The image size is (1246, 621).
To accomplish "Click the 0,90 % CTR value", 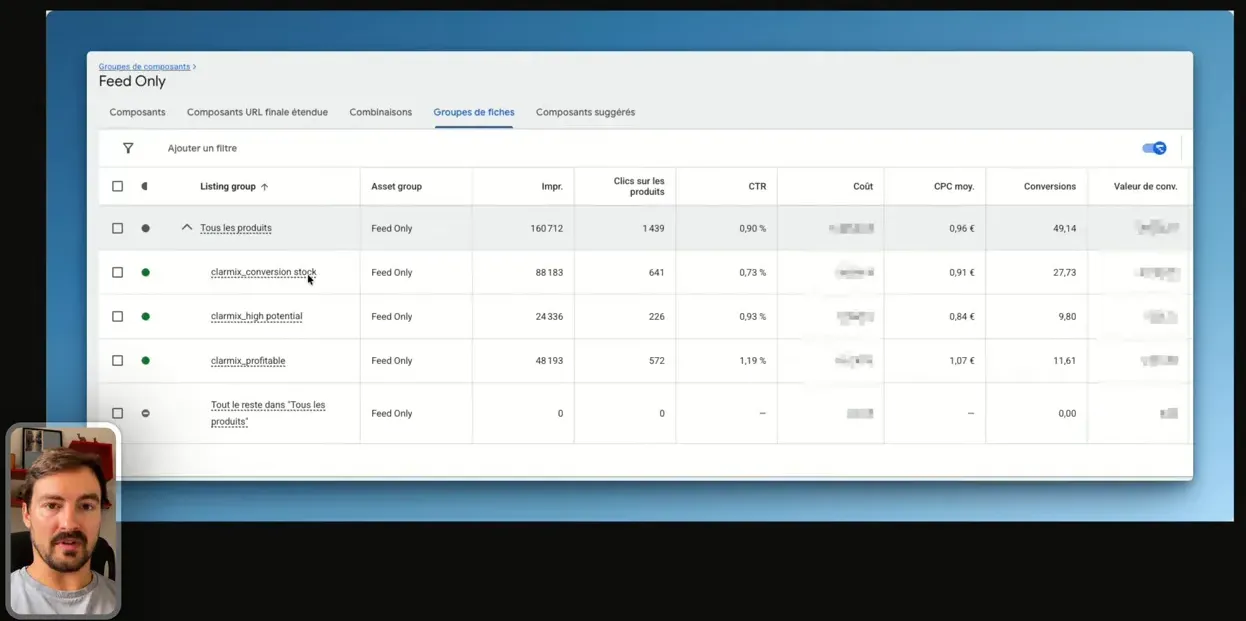I will point(753,228).
